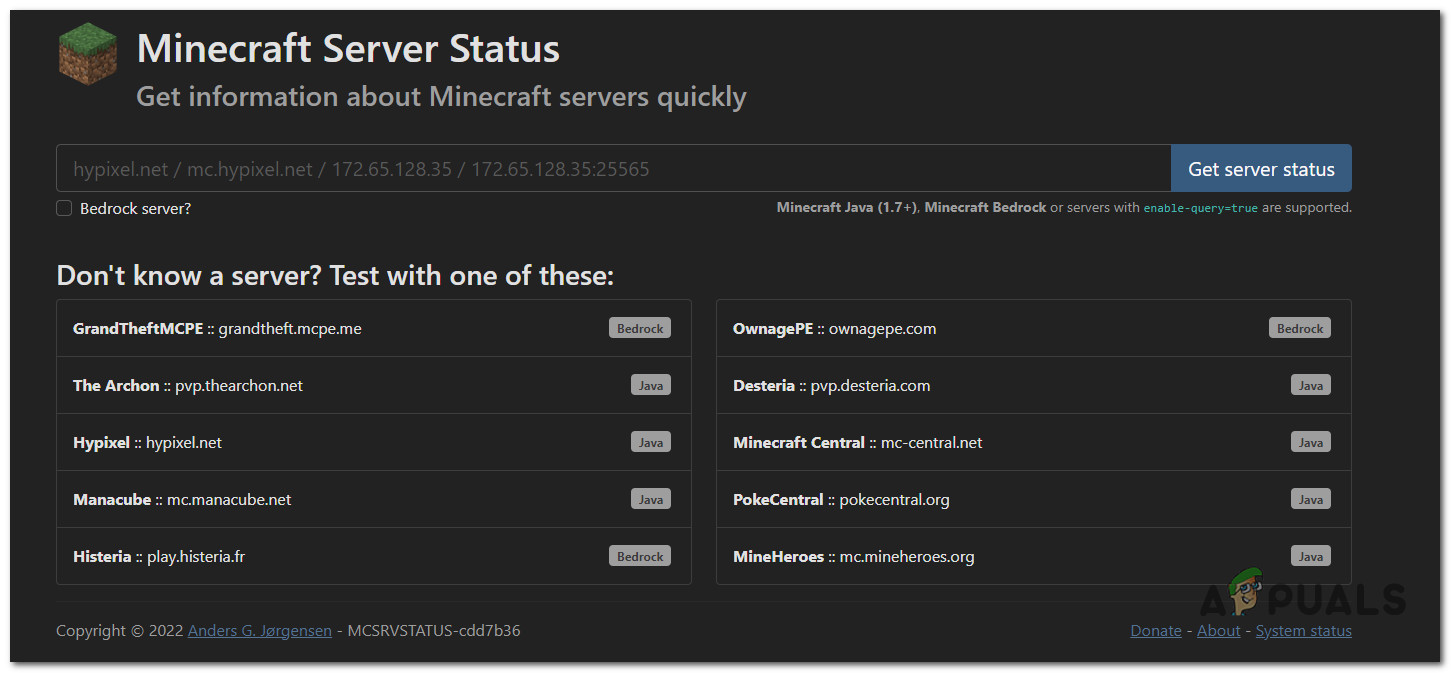
Task: Click the Java badge on Desteria row
Action: [1311, 385]
